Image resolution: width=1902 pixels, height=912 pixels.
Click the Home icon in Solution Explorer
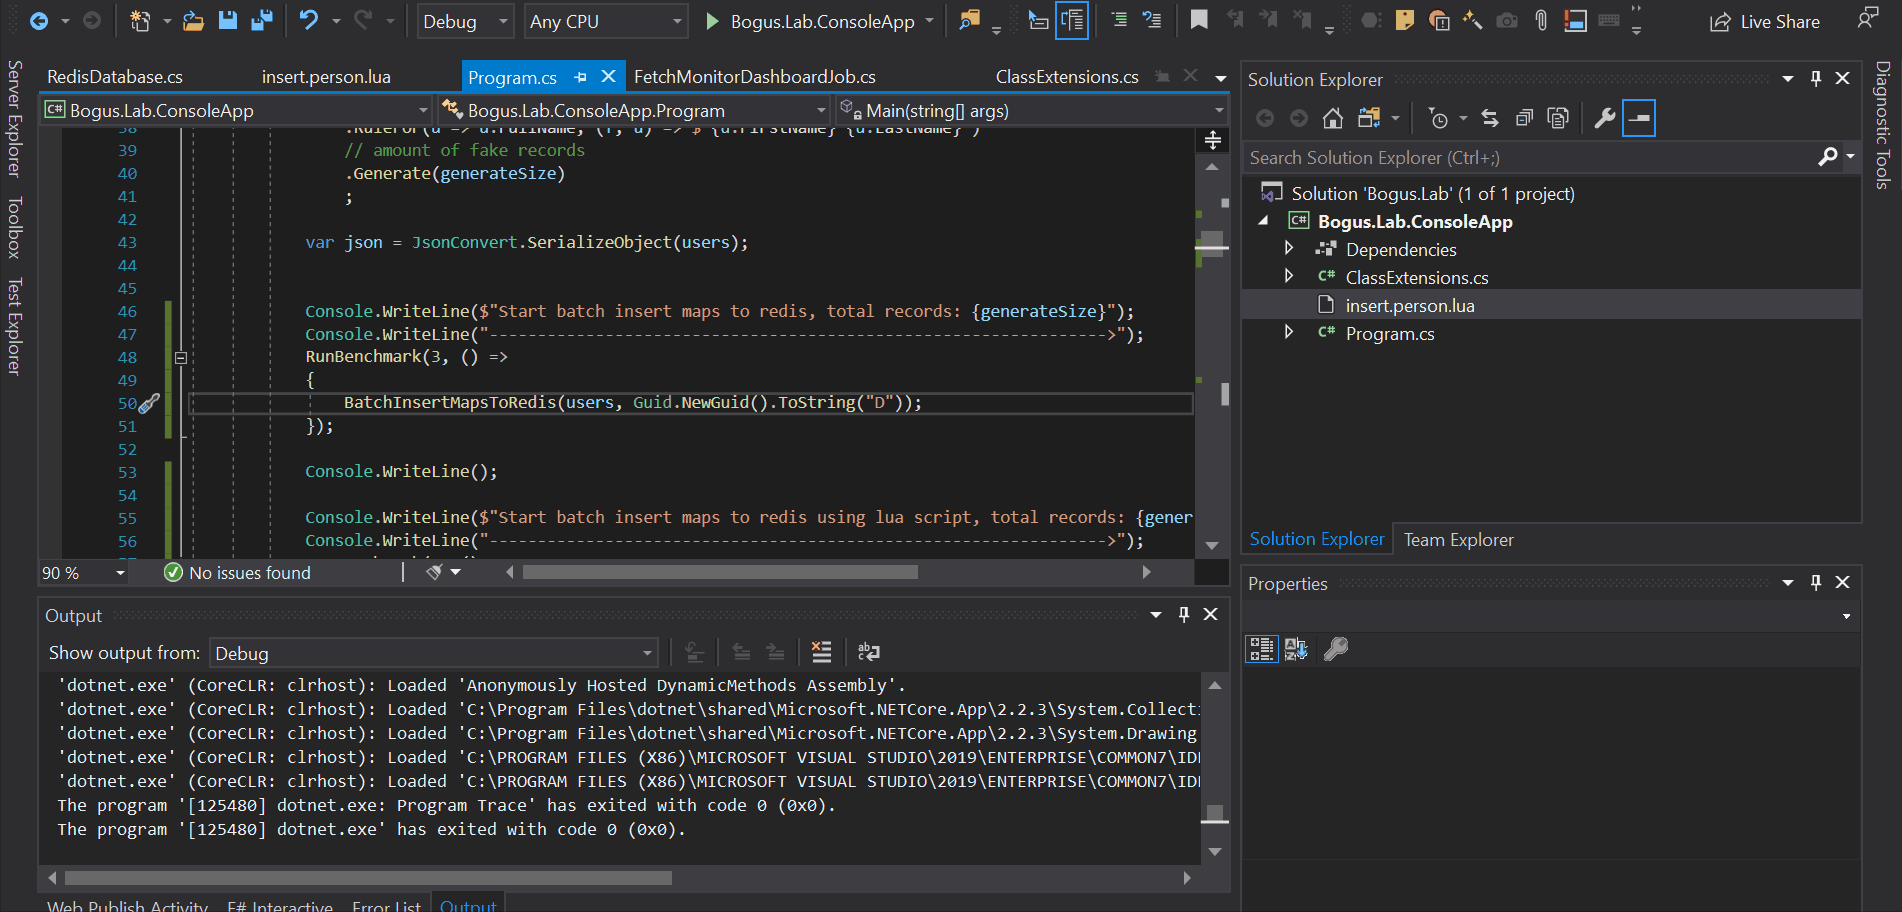coord(1332,119)
